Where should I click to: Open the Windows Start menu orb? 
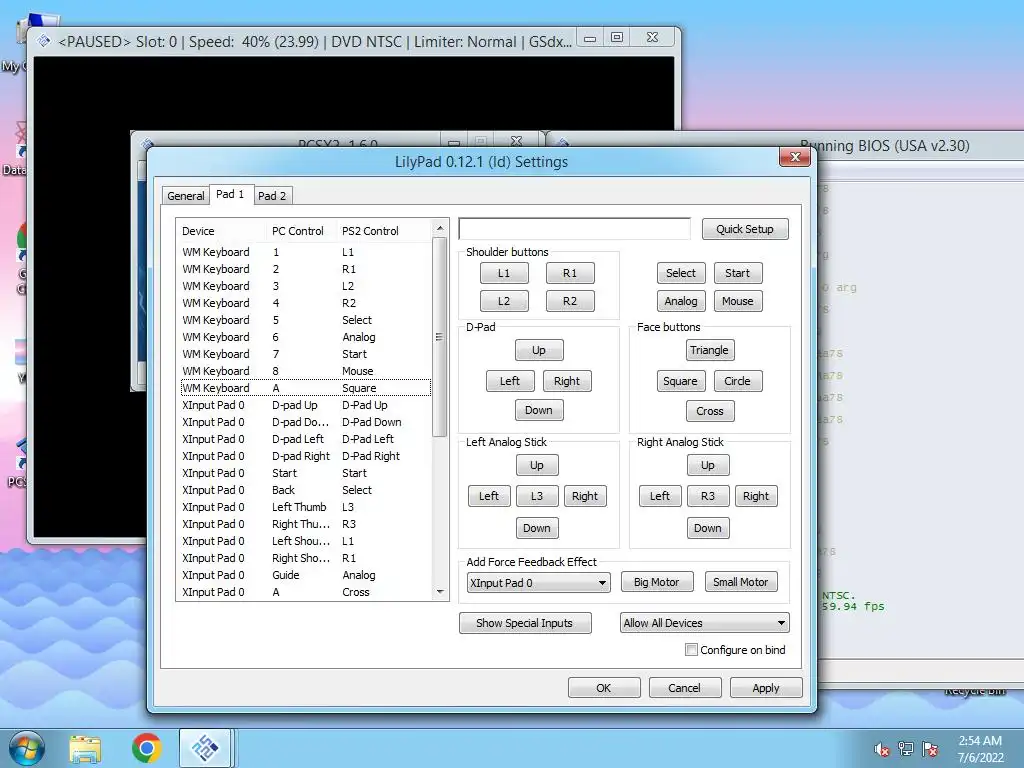[27, 748]
